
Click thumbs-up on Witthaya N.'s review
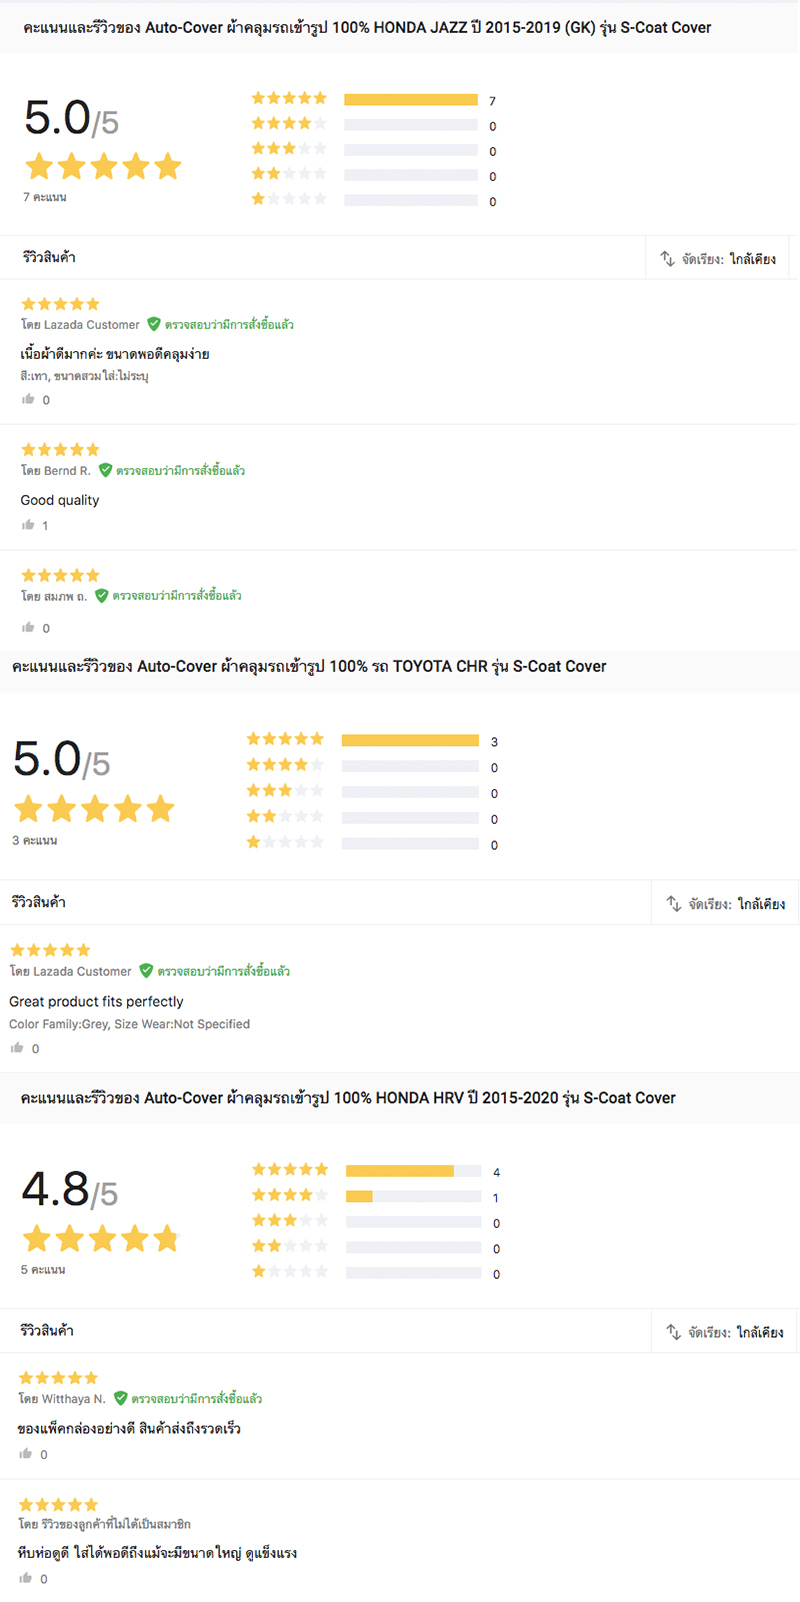pyautogui.click(x=26, y=1454)
